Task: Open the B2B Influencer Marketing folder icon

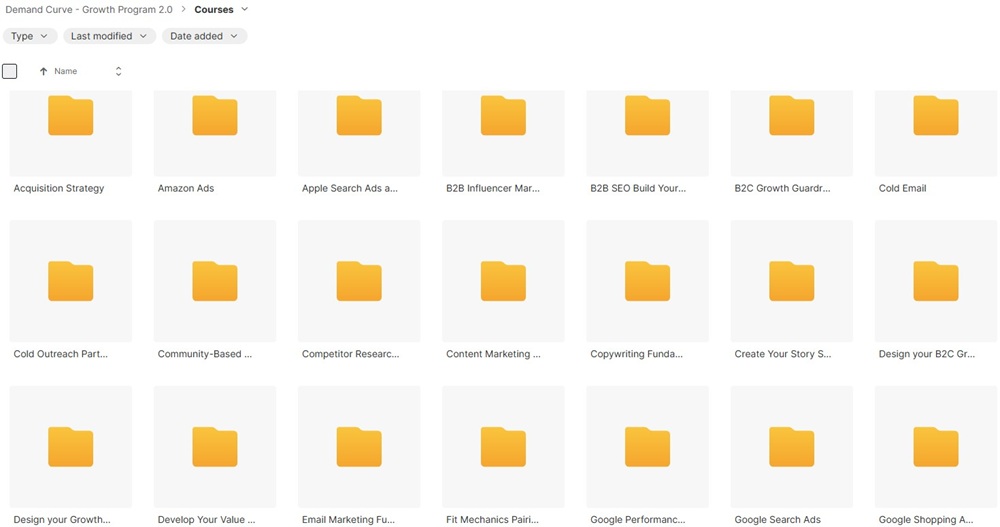Action: point(503,116)
